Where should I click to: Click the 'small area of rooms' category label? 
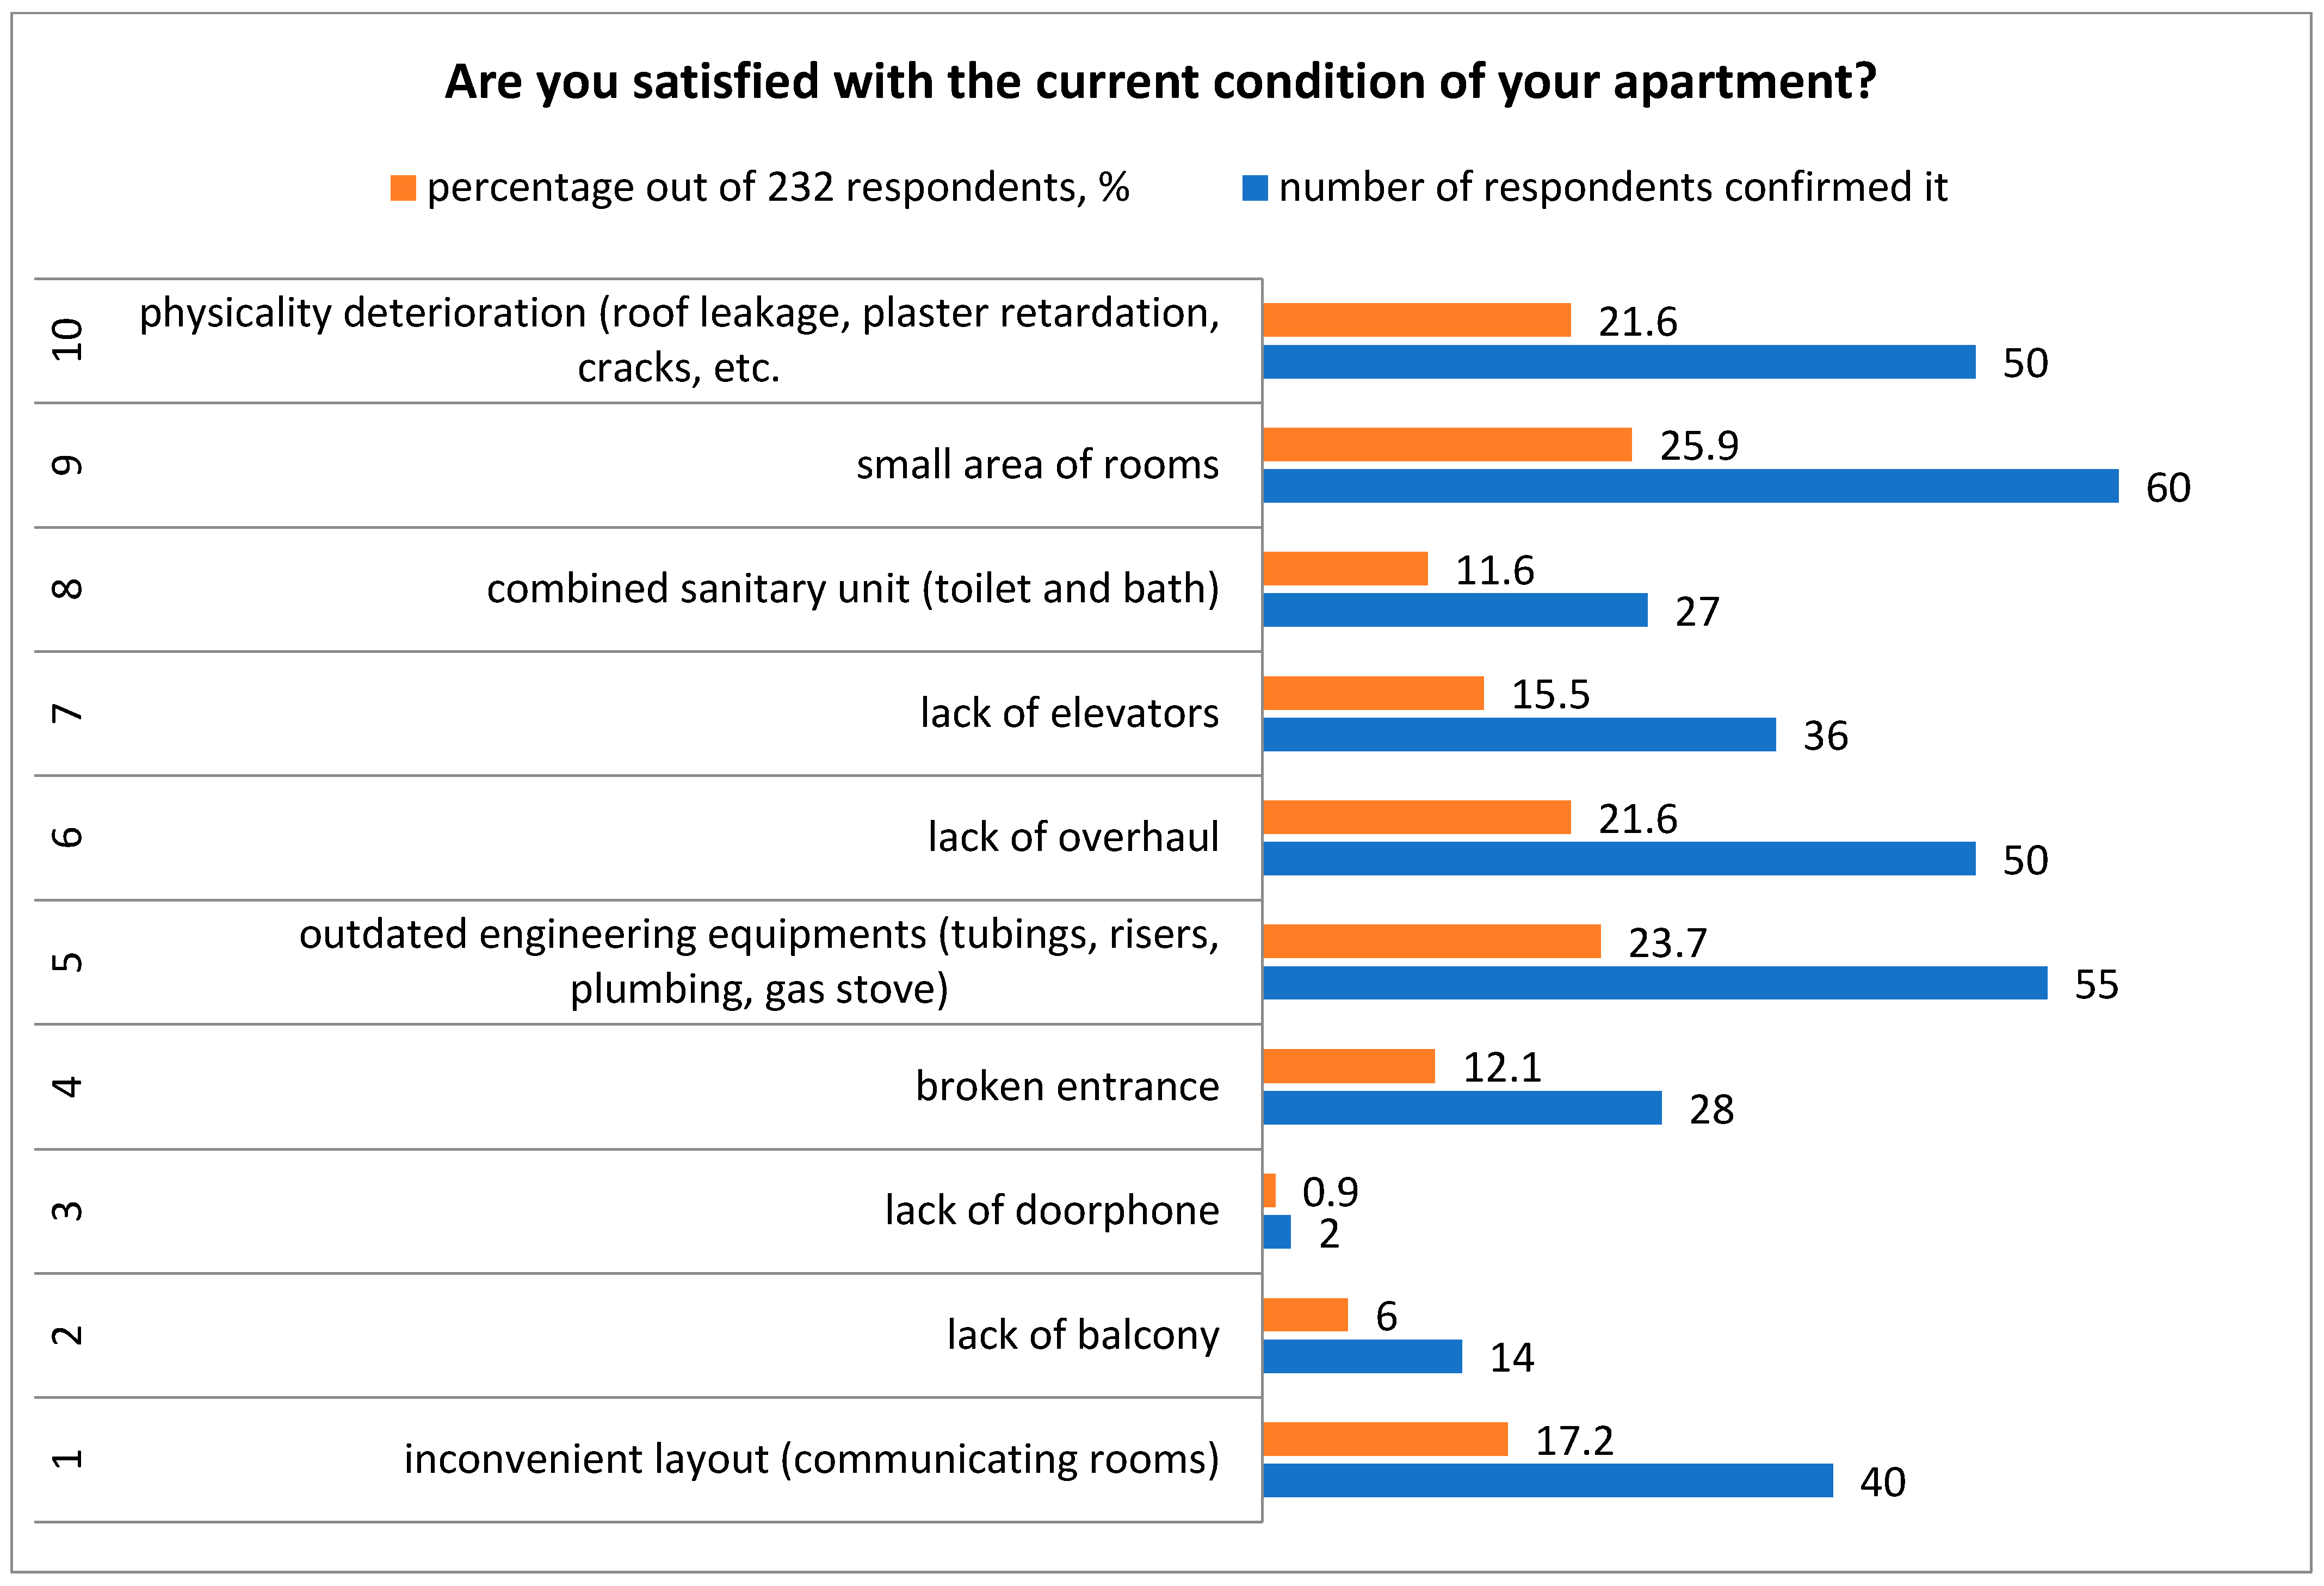[1037, 465]
